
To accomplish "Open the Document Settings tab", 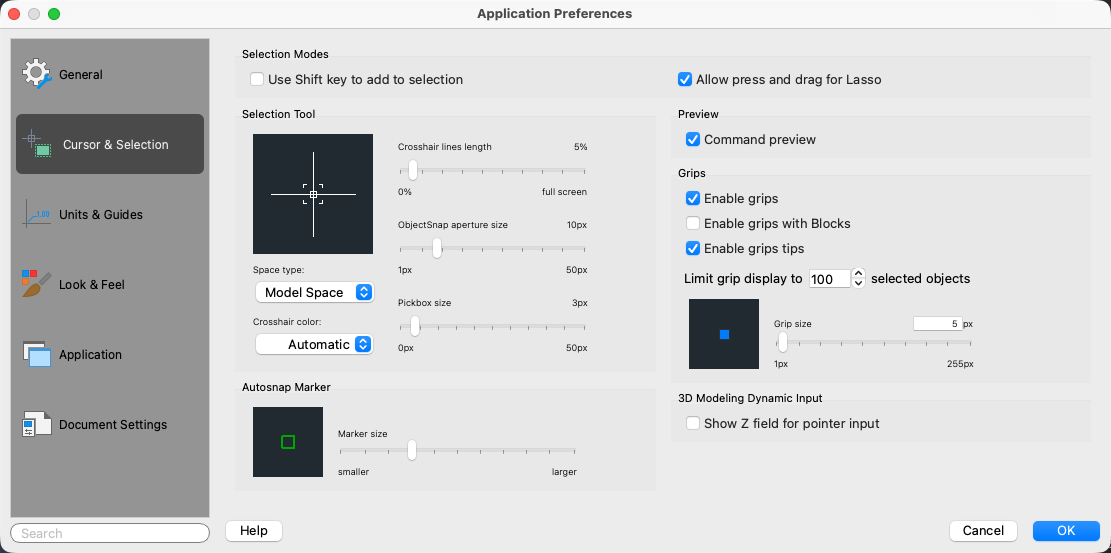I will pos(113,424).
